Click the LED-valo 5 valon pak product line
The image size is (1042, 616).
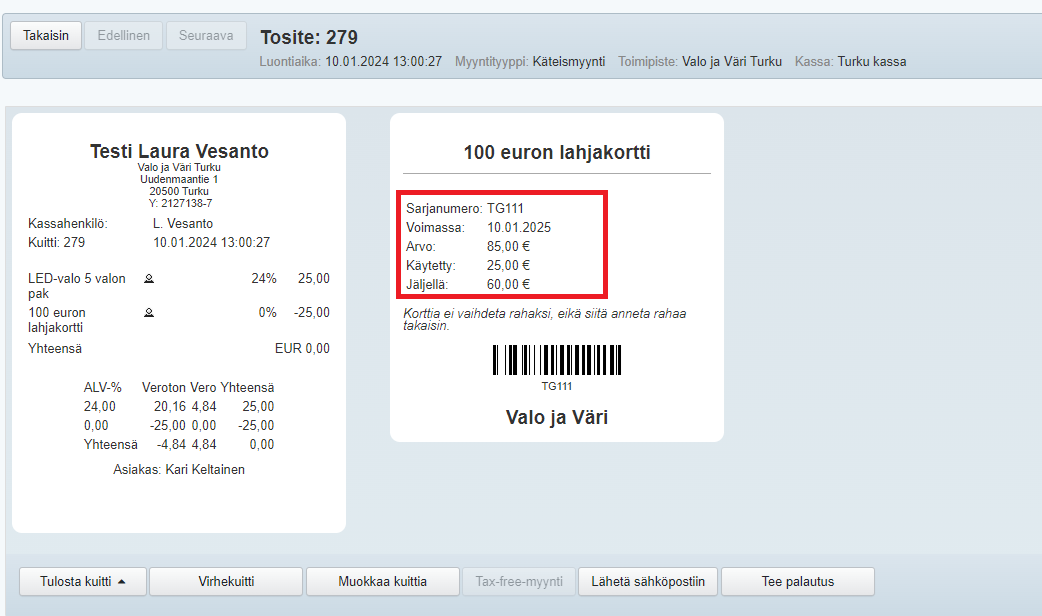pos(77,286)
